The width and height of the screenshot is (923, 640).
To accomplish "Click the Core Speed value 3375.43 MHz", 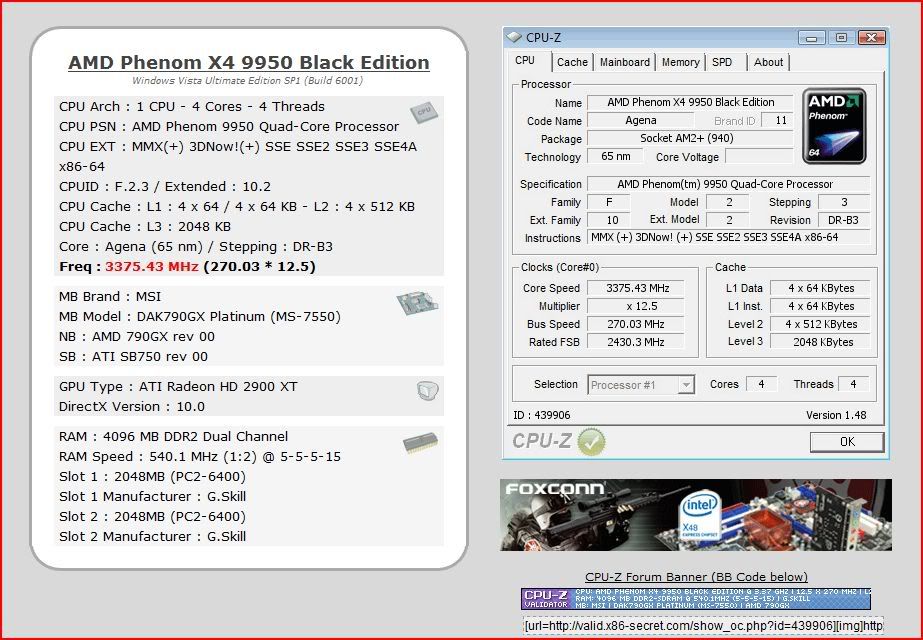I will coord(636,289).
